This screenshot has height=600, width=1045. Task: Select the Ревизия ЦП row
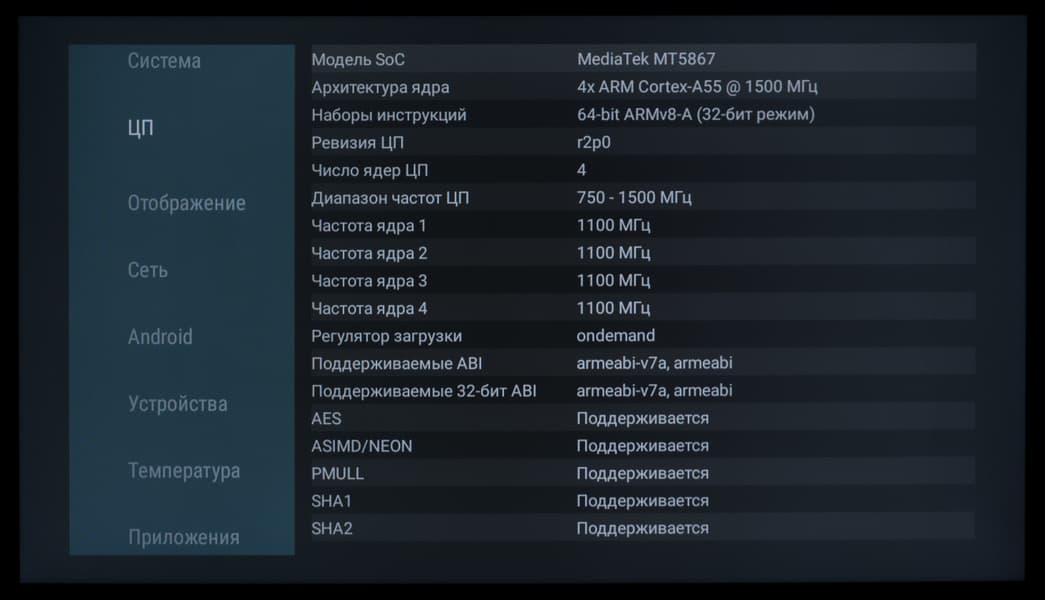[642, 143]
